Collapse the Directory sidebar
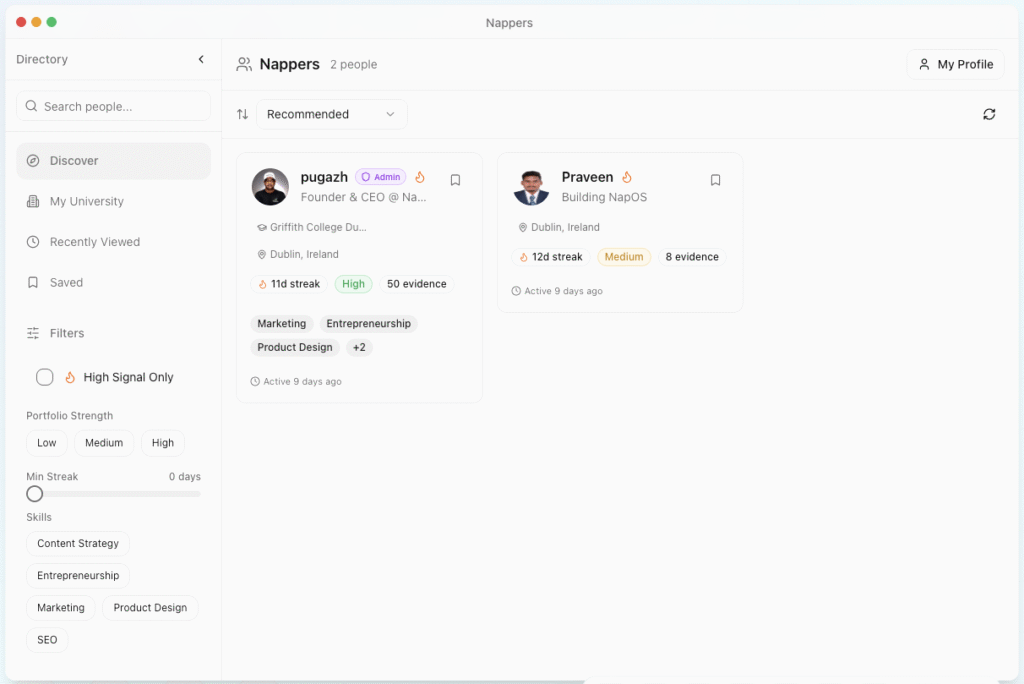The width and height of the screenshot is (1024, 684). [201, 60]
